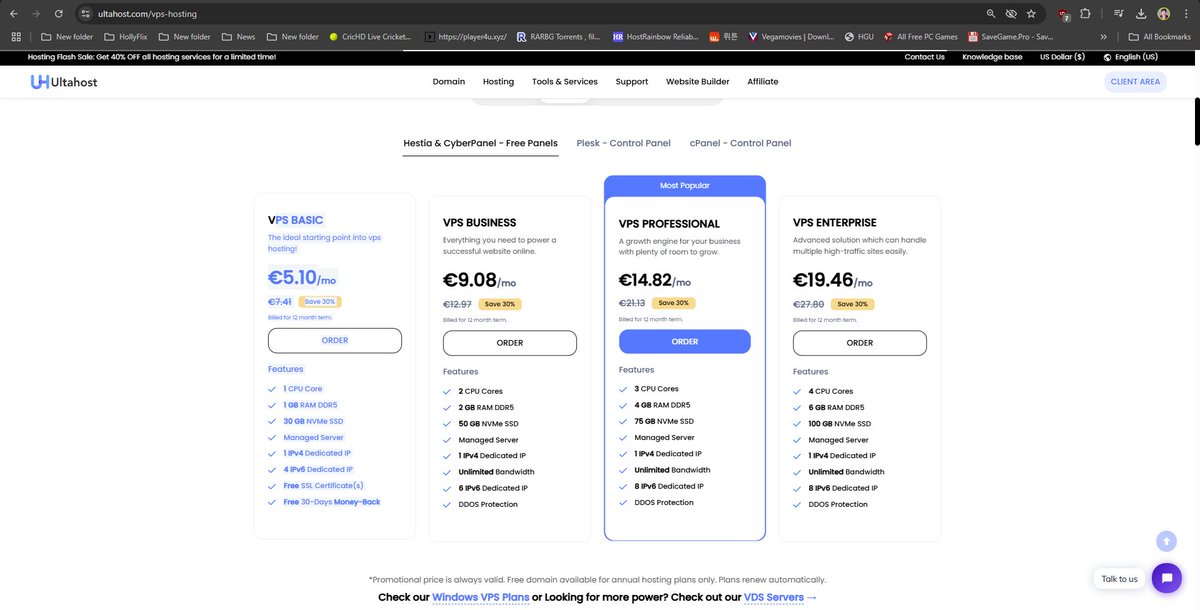Screen dimensions: 1200x610
Task: Select the Hestia & CyberPanel - Free Panels tab
Action: coord(480,143)
